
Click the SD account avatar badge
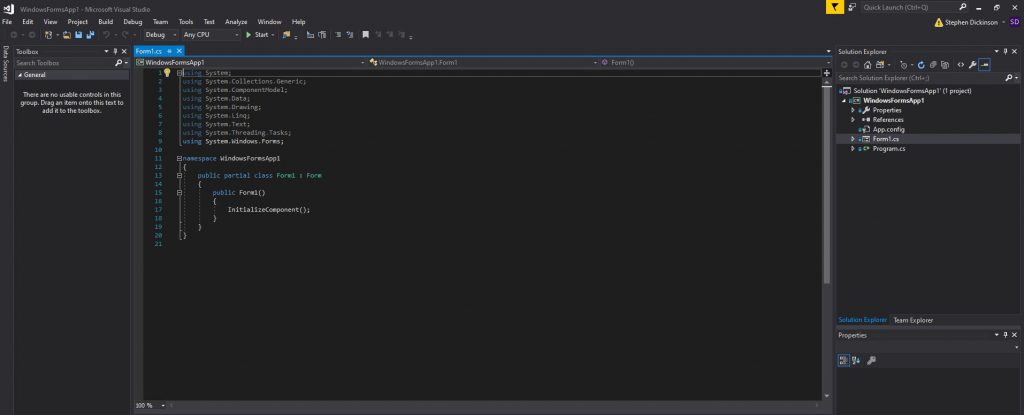1014,22
